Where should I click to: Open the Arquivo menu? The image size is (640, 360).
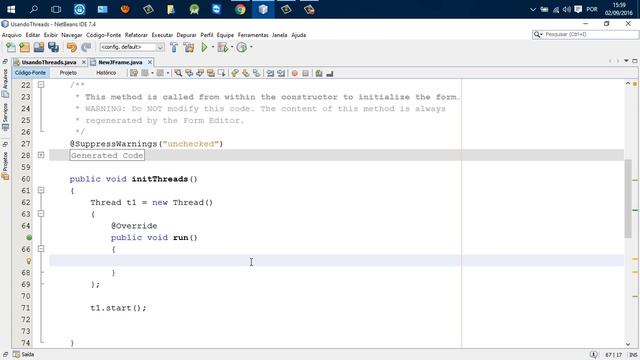coord(11,35)
